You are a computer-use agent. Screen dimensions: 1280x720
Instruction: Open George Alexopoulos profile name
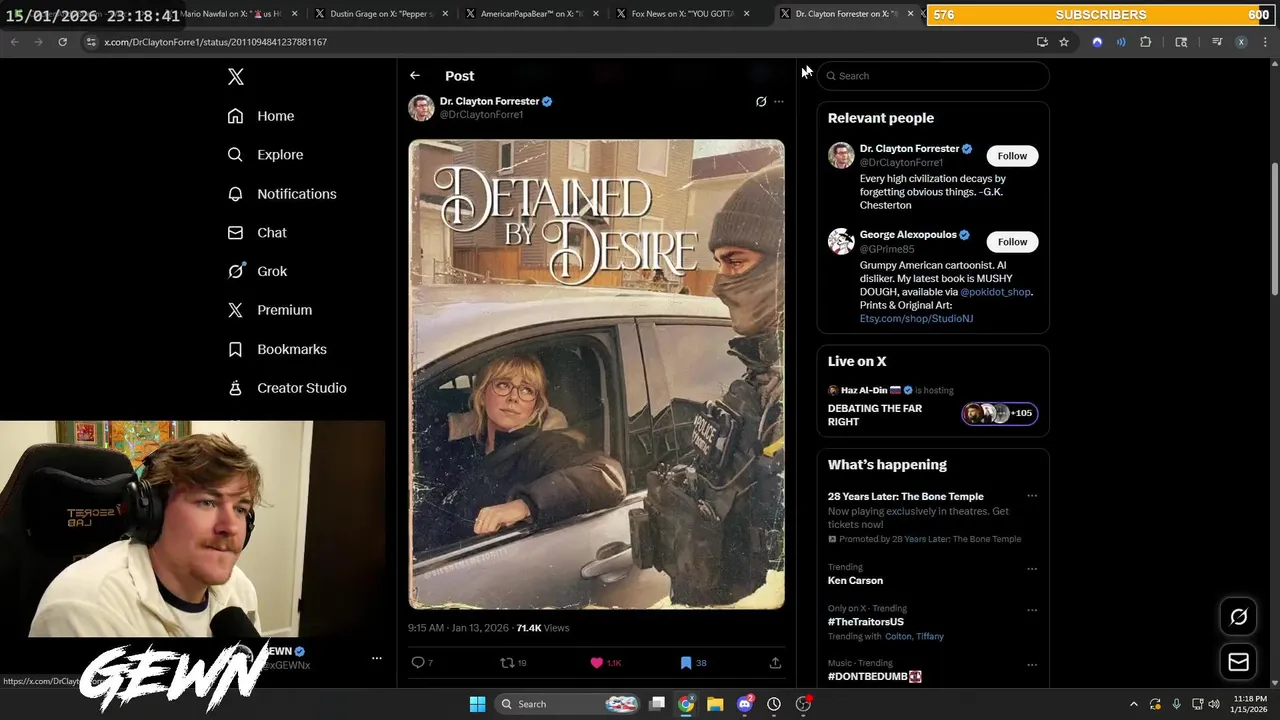click(x=908, y=235)
